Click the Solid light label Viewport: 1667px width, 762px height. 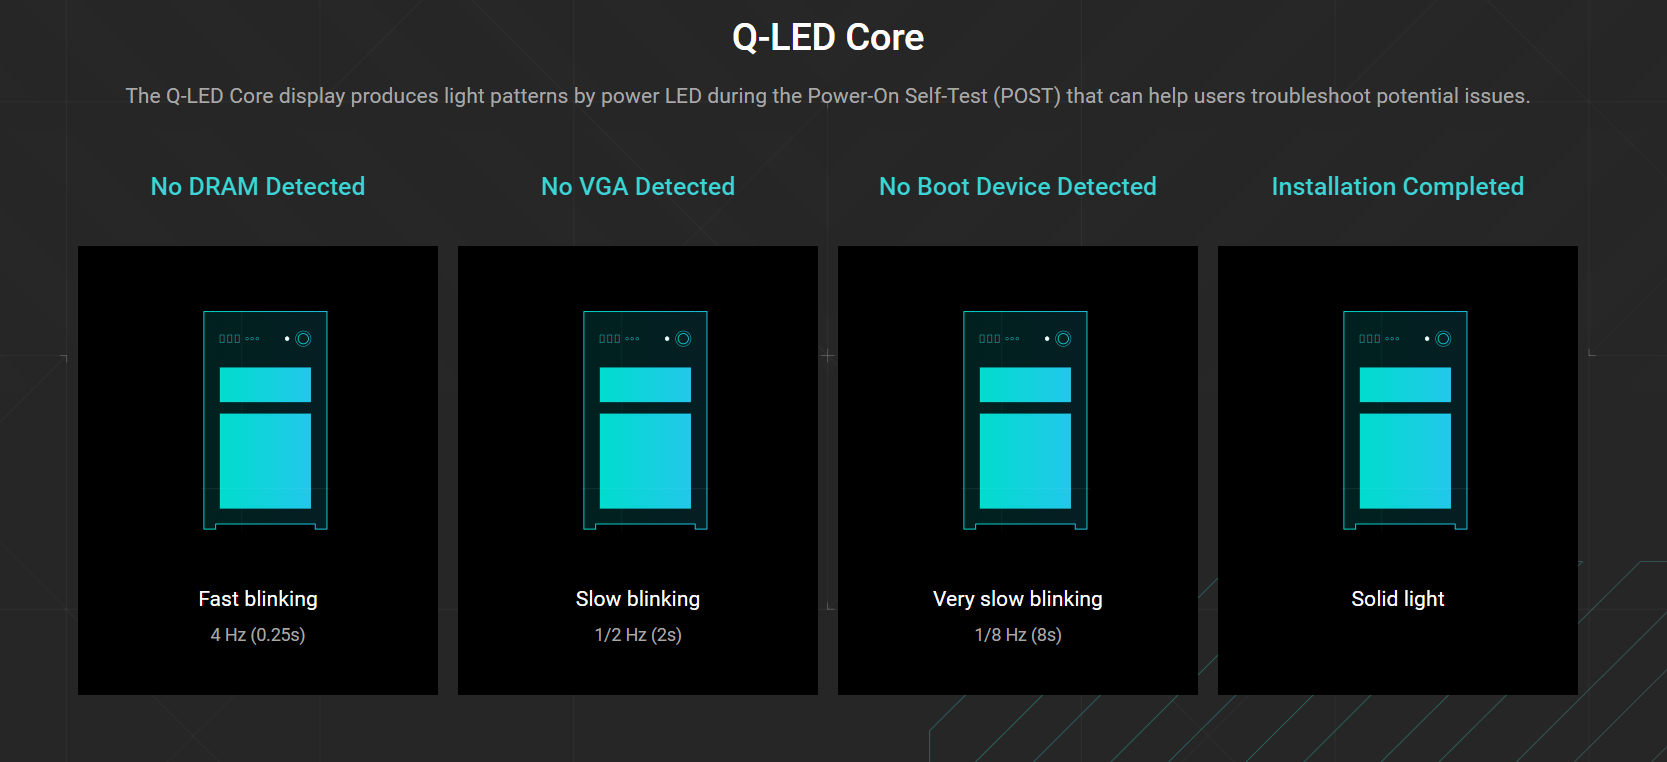(1398, 599)
